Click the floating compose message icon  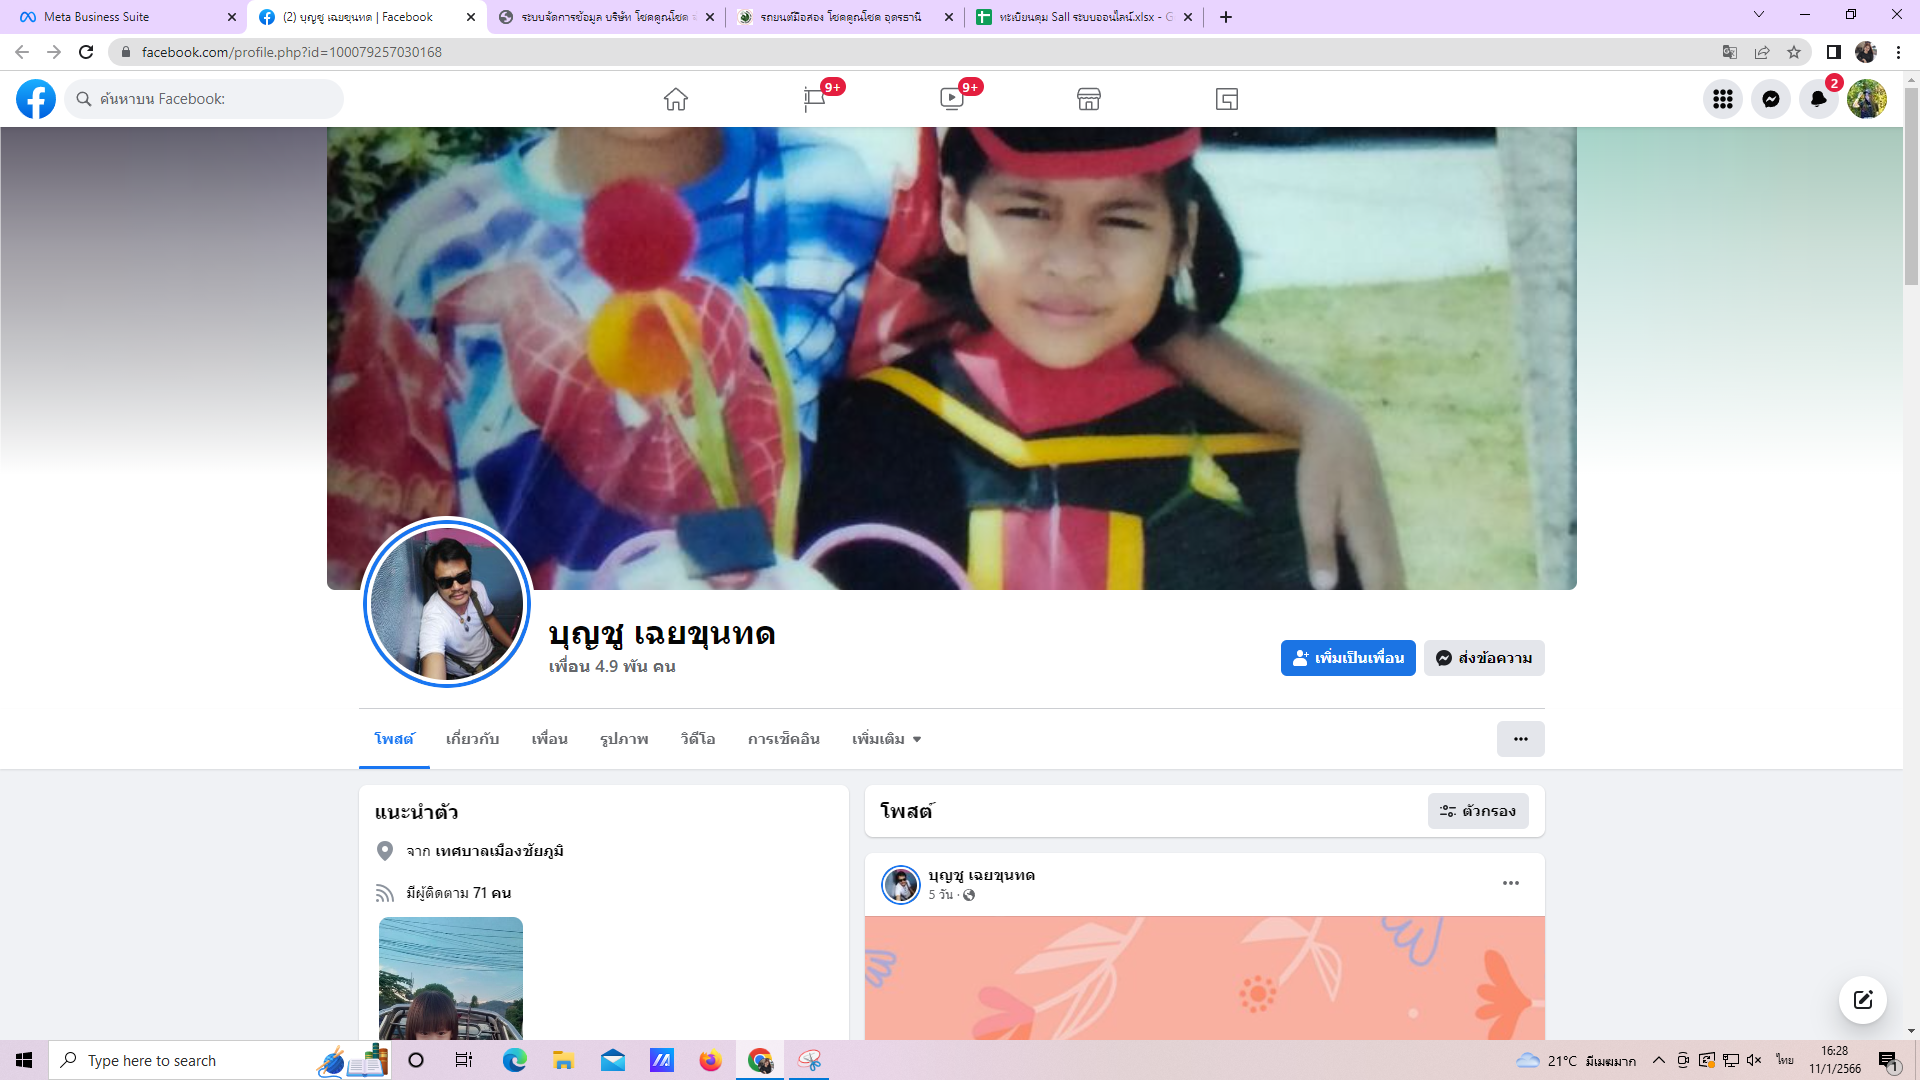[1862, 1000]
